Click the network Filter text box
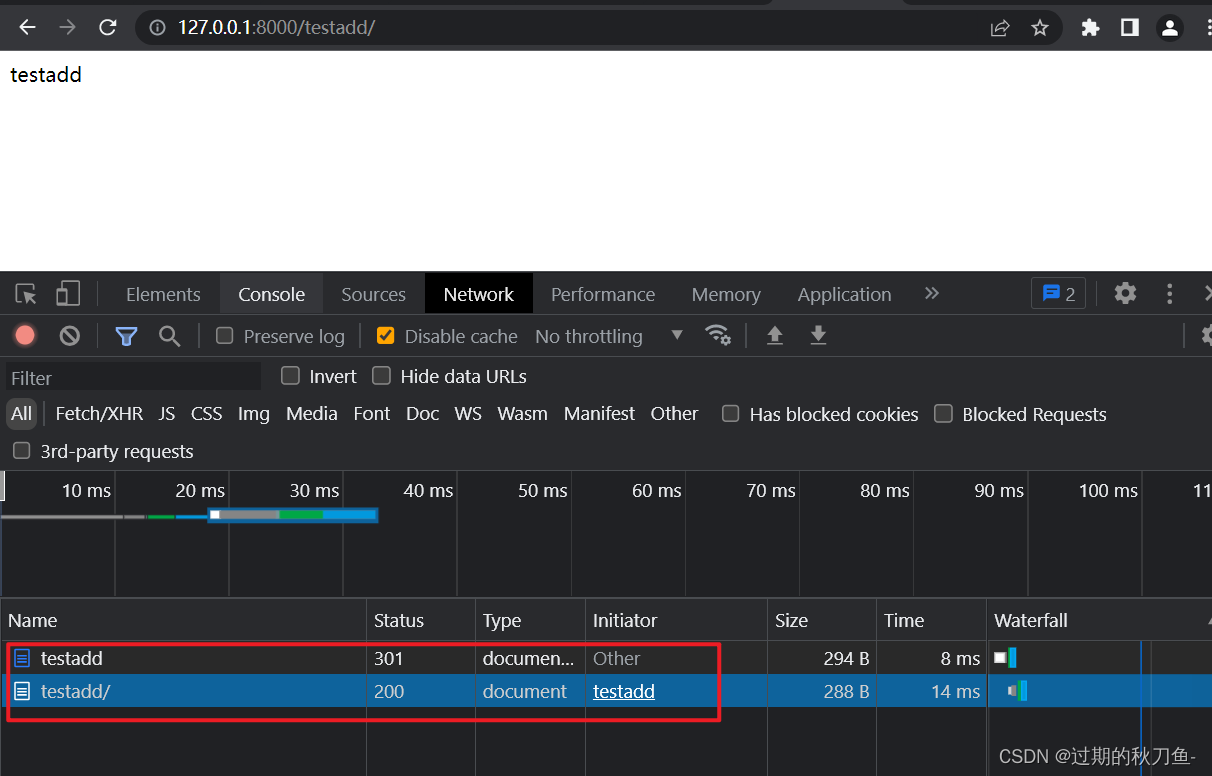Image resolution: width=1212 pixels, height=776 pixels. tap(133, 377)
